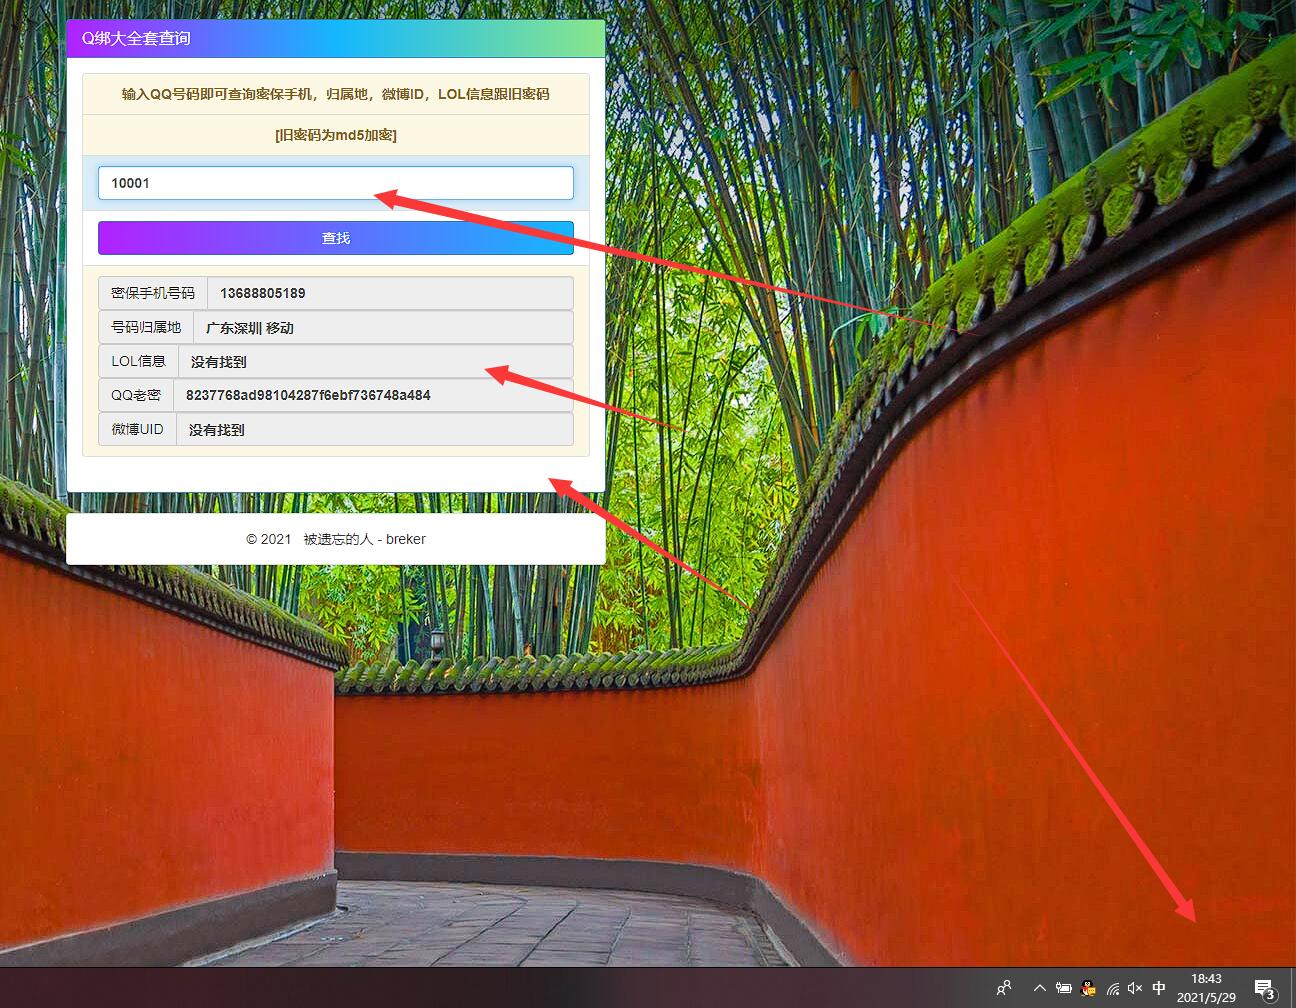Expand the hidden system tray icons
The width and height of the screenshot is (1296, 1008).
[x=1039, y=988]
